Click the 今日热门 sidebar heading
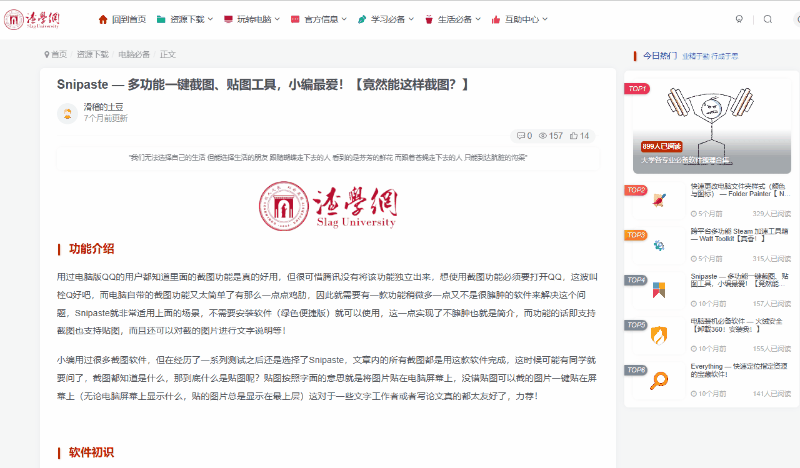800x468 pixels. click(x=660, y=56)
